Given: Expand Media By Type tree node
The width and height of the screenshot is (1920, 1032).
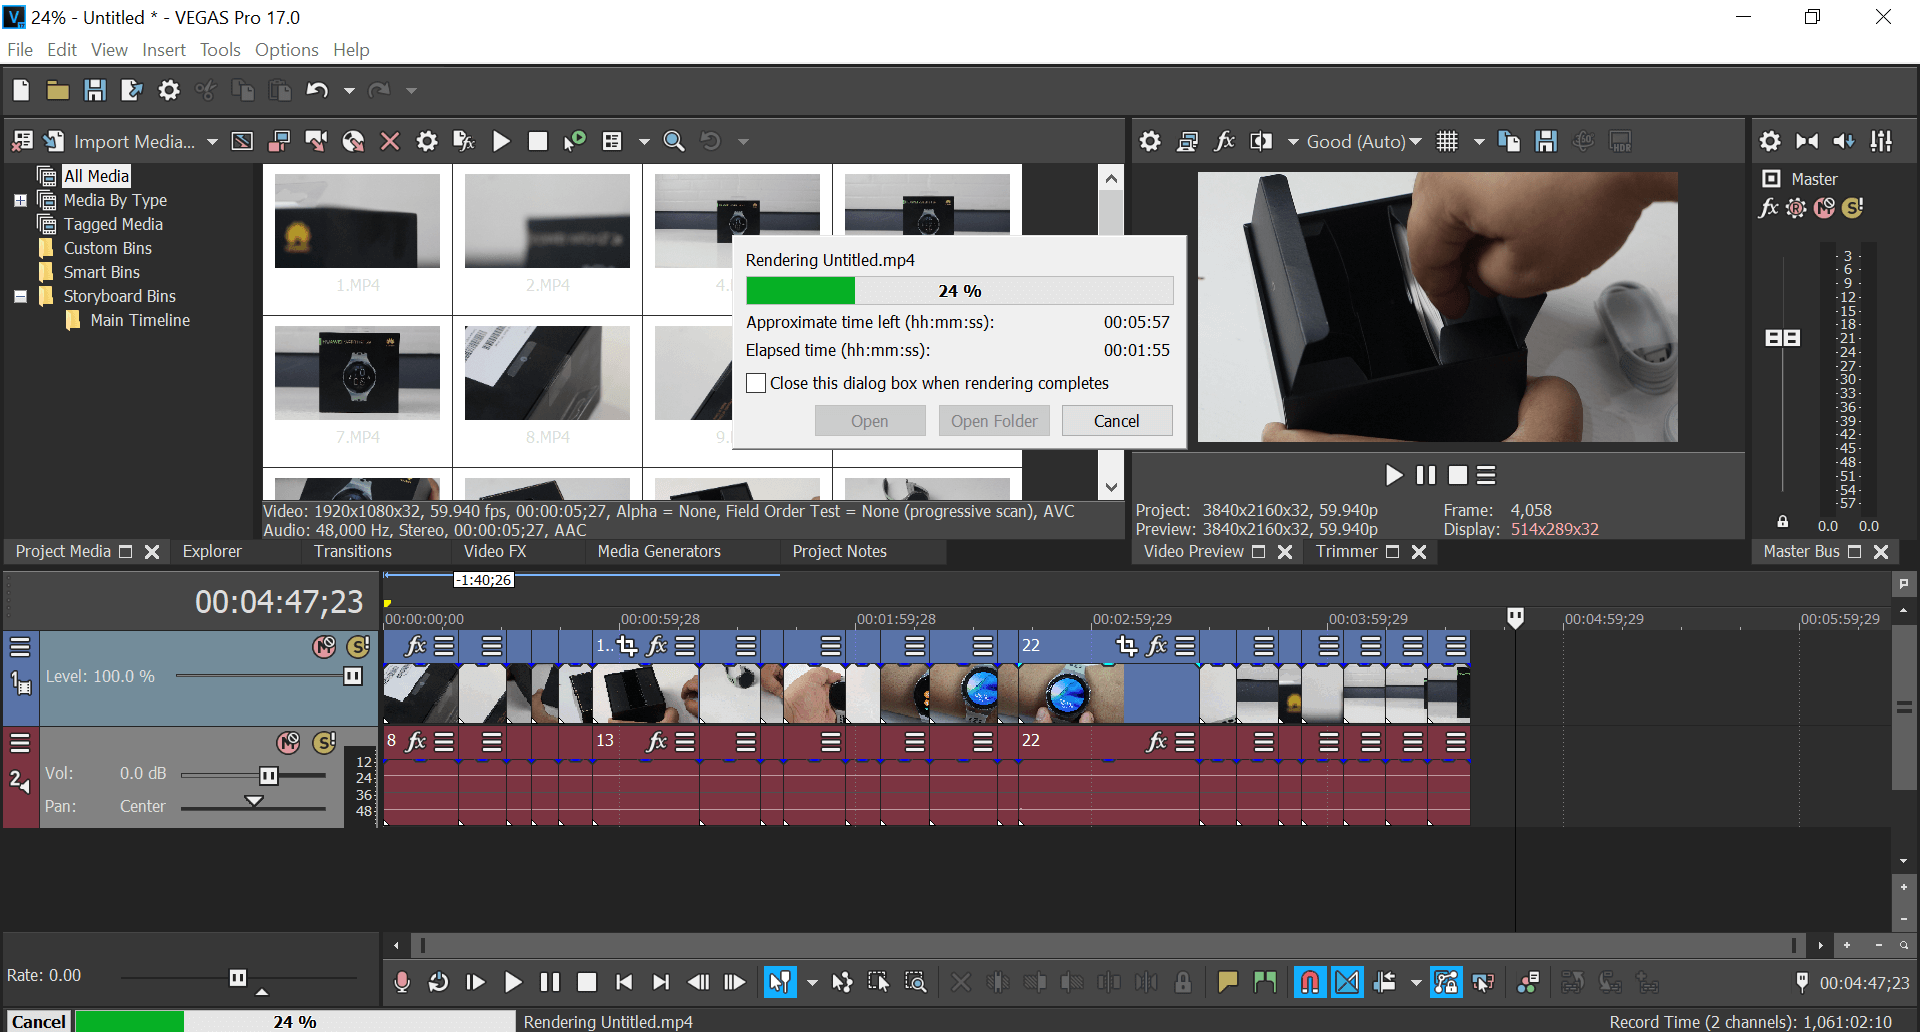Looking at the screenshot, I should point(20,200).
